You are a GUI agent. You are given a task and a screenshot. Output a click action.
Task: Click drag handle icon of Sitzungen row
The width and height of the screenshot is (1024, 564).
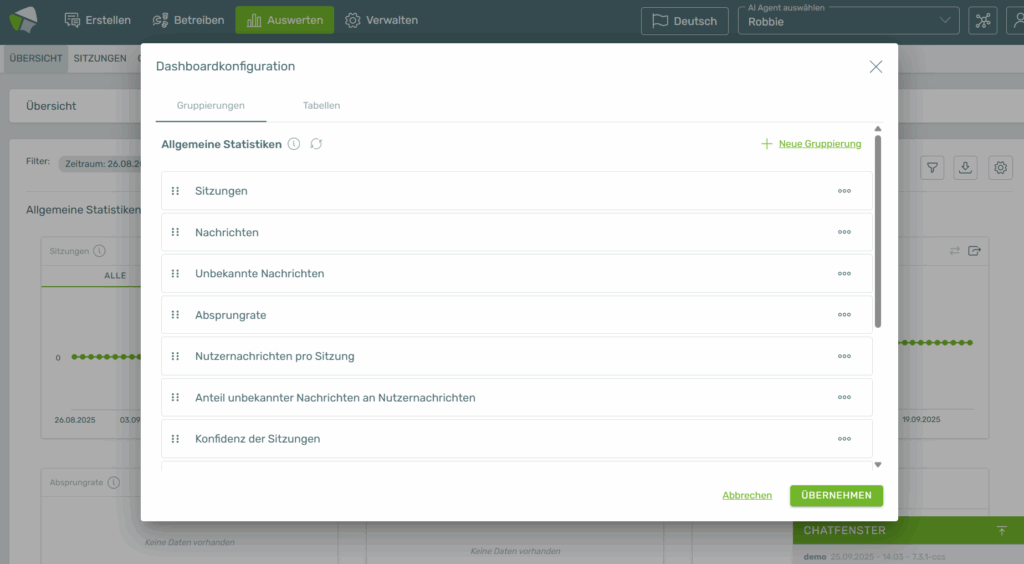(175, 191)
